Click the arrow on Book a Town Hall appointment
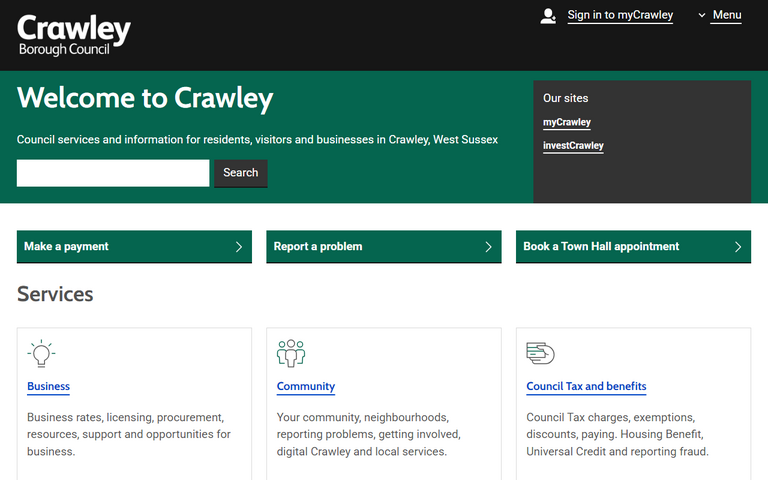 [738, 247]
